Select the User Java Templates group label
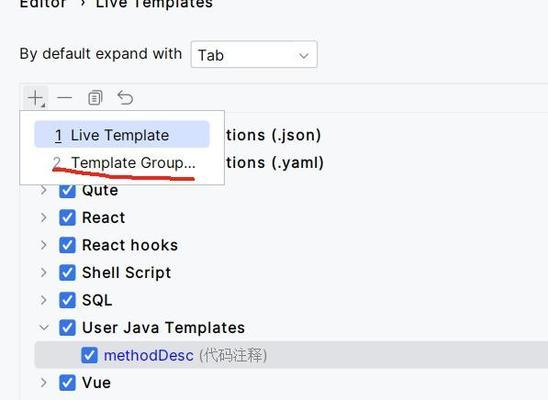This screenshot has height=400, width=548. tap(163, 328)
